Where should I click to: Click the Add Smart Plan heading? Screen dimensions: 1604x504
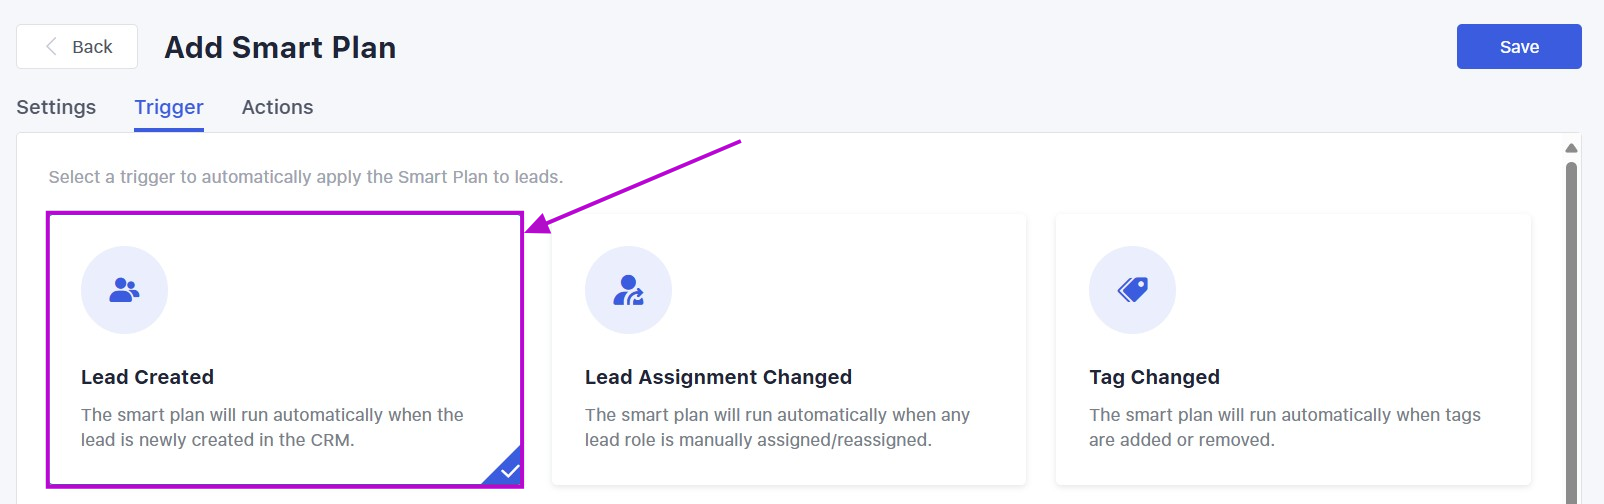pyautogui.click(x=280, y=47)
